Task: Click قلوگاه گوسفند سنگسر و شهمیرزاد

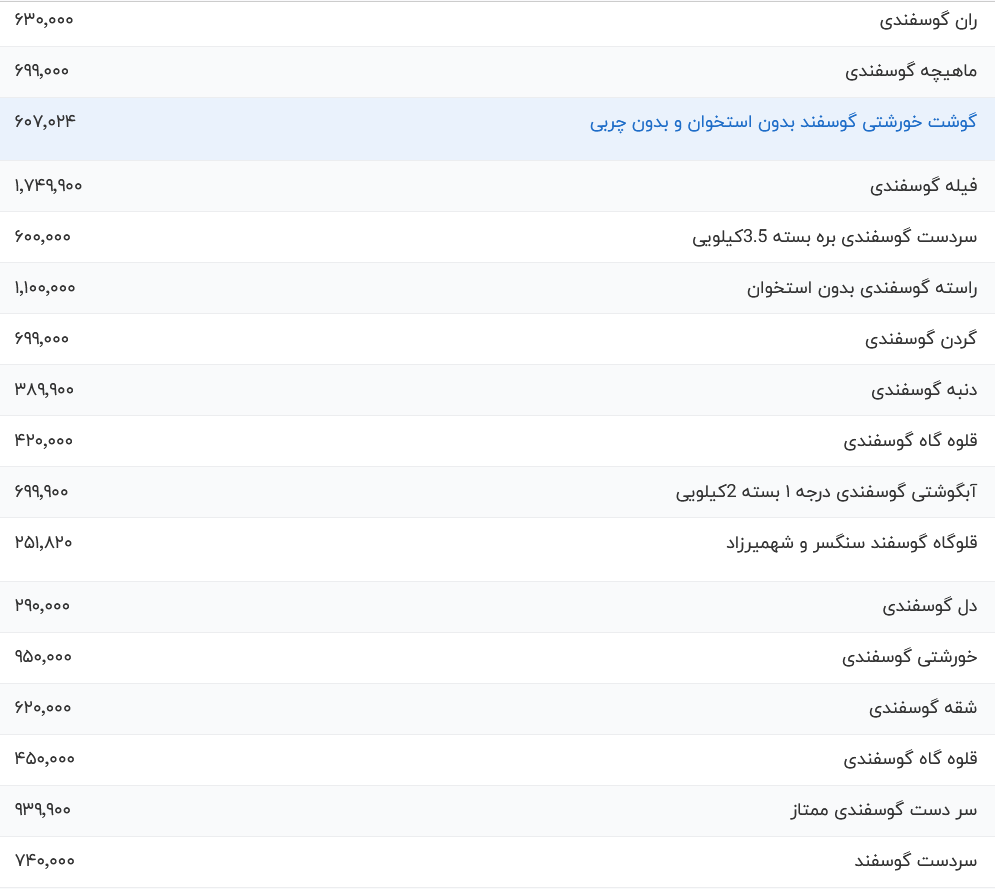Action: (851, 543)
